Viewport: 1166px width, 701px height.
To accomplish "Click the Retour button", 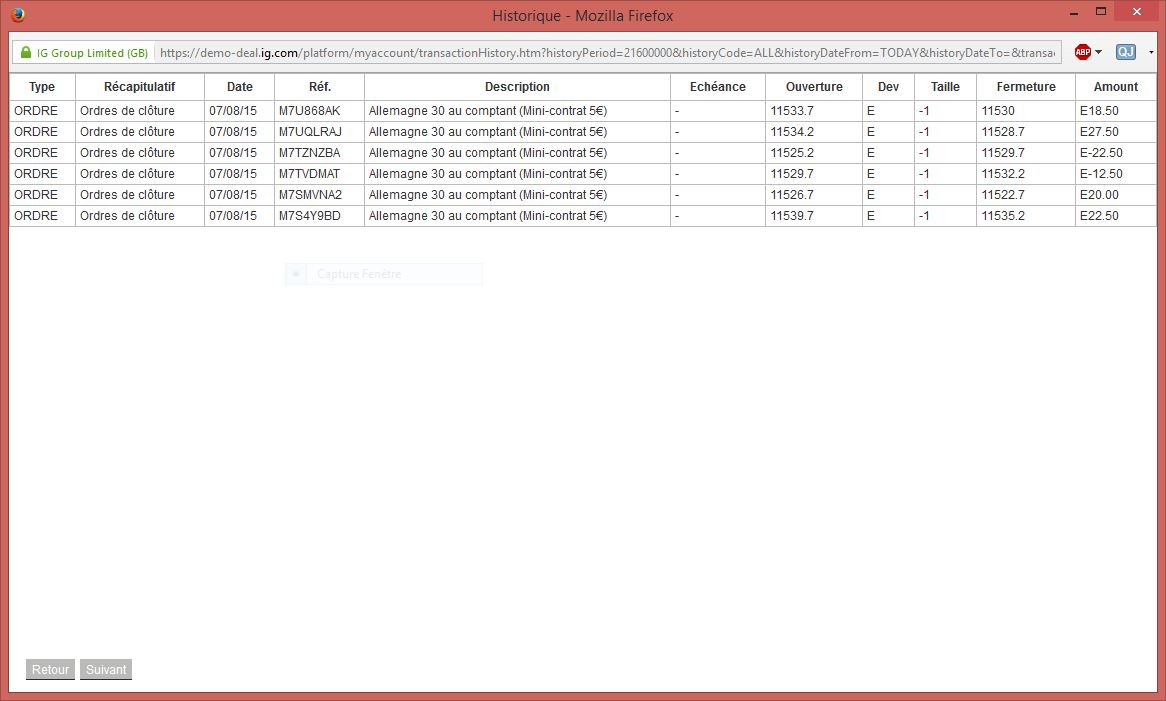I will [50, 669].
